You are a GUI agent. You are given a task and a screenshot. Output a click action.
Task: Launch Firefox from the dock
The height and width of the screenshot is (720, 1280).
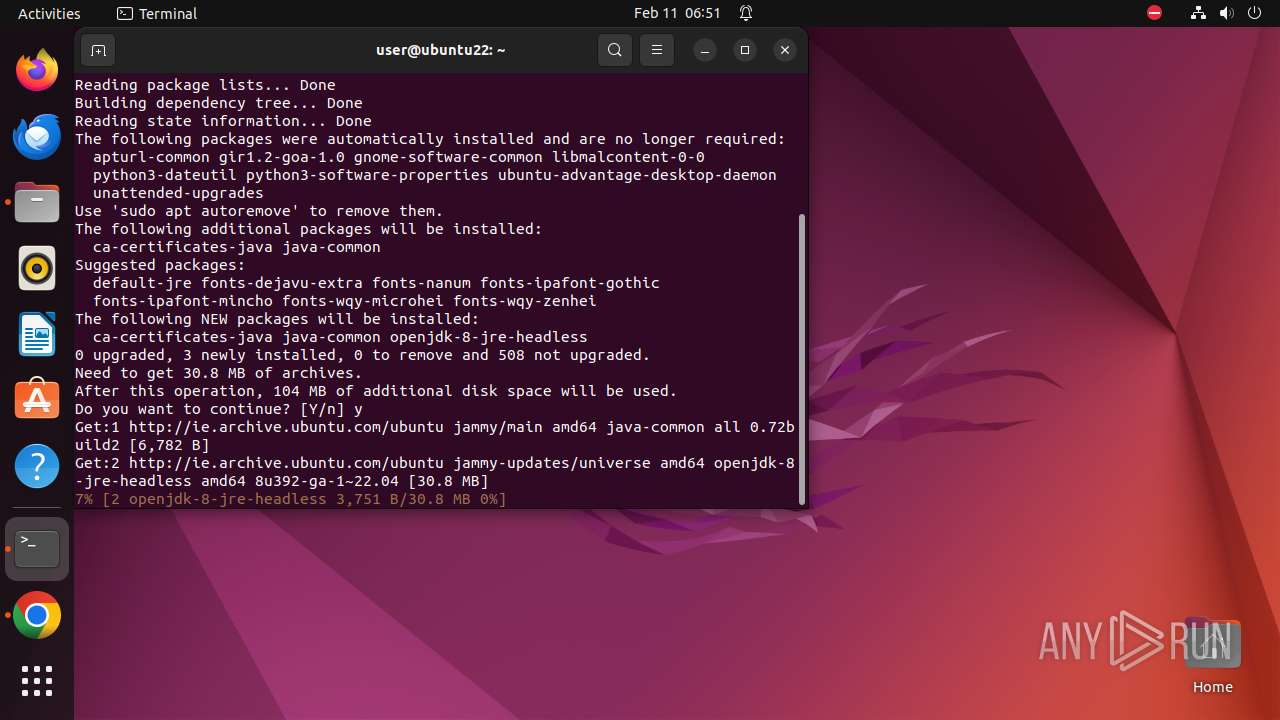(x=37, y=70)
